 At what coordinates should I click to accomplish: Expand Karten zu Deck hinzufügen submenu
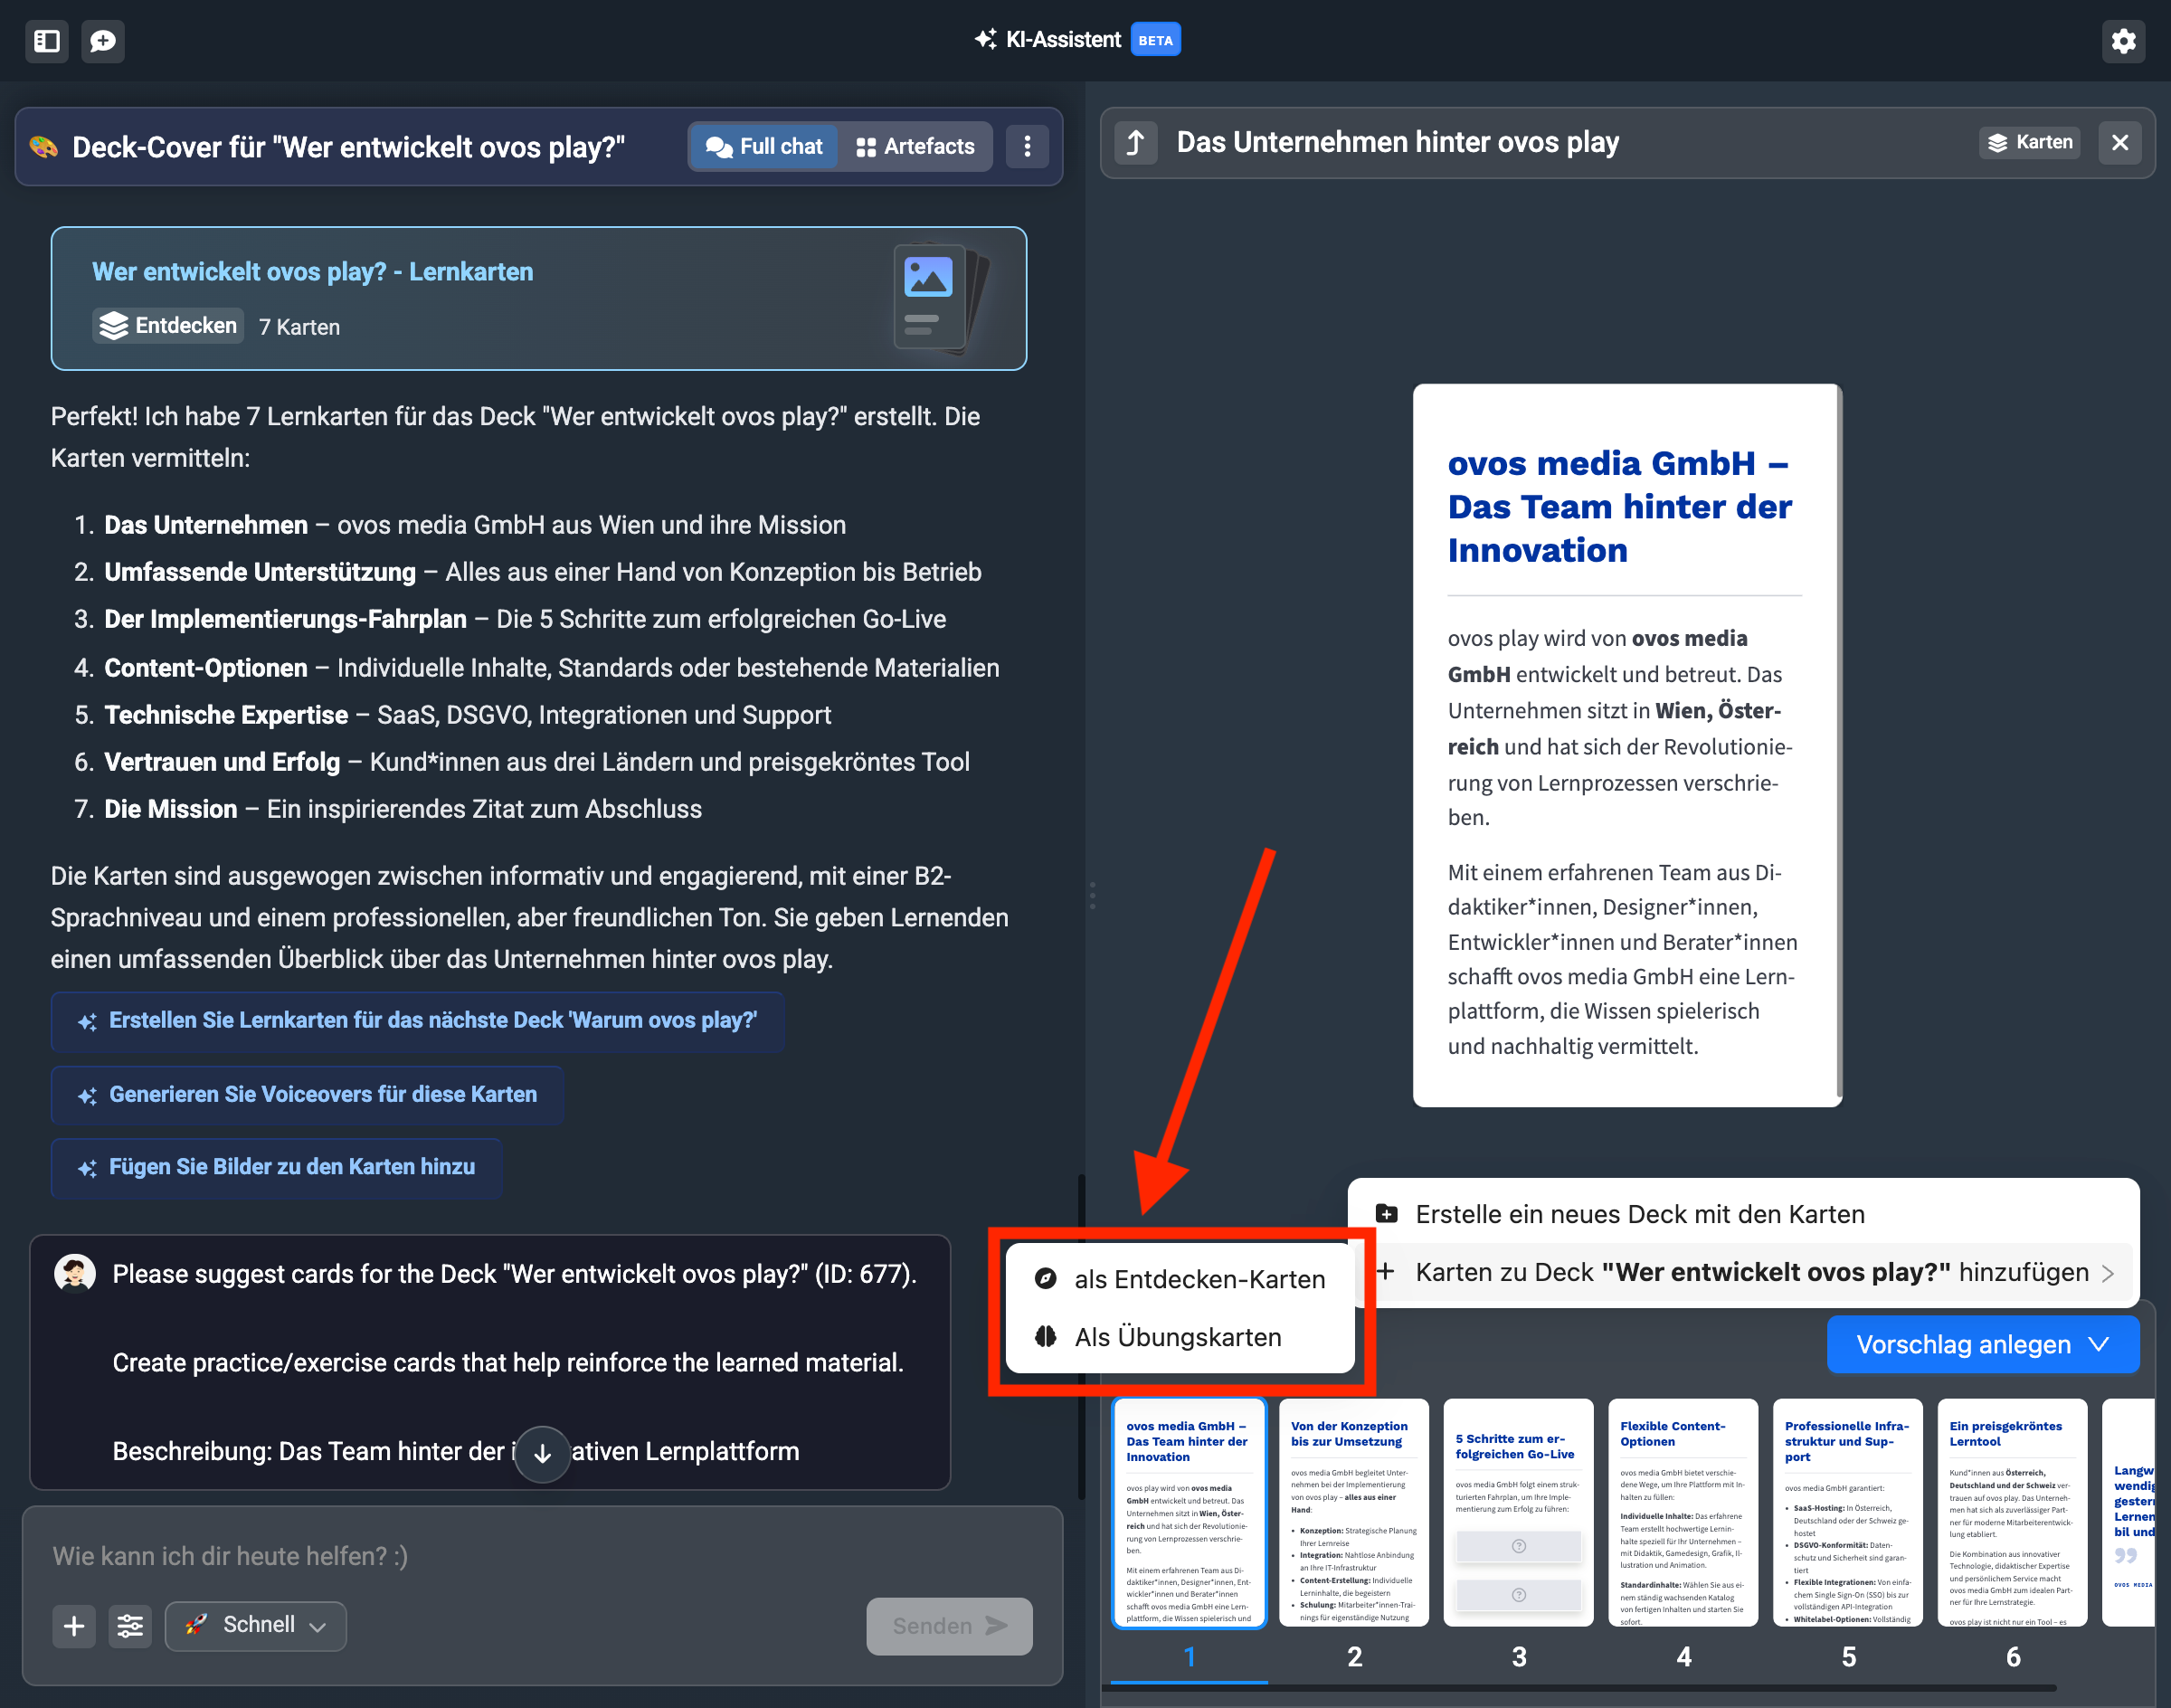[x=1752, y=1272]
